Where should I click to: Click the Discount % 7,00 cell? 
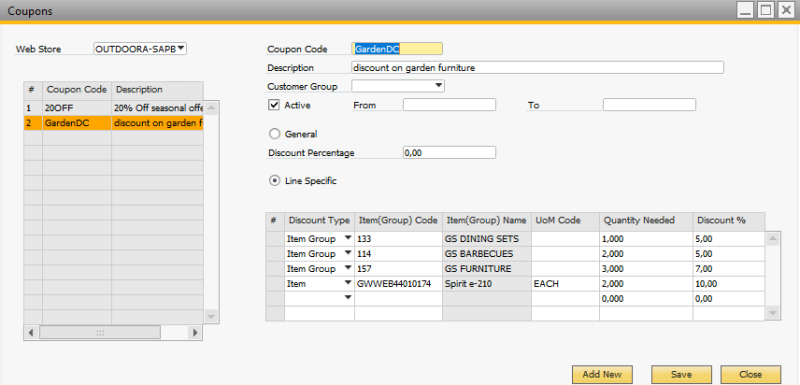click(x=729, y=269)
